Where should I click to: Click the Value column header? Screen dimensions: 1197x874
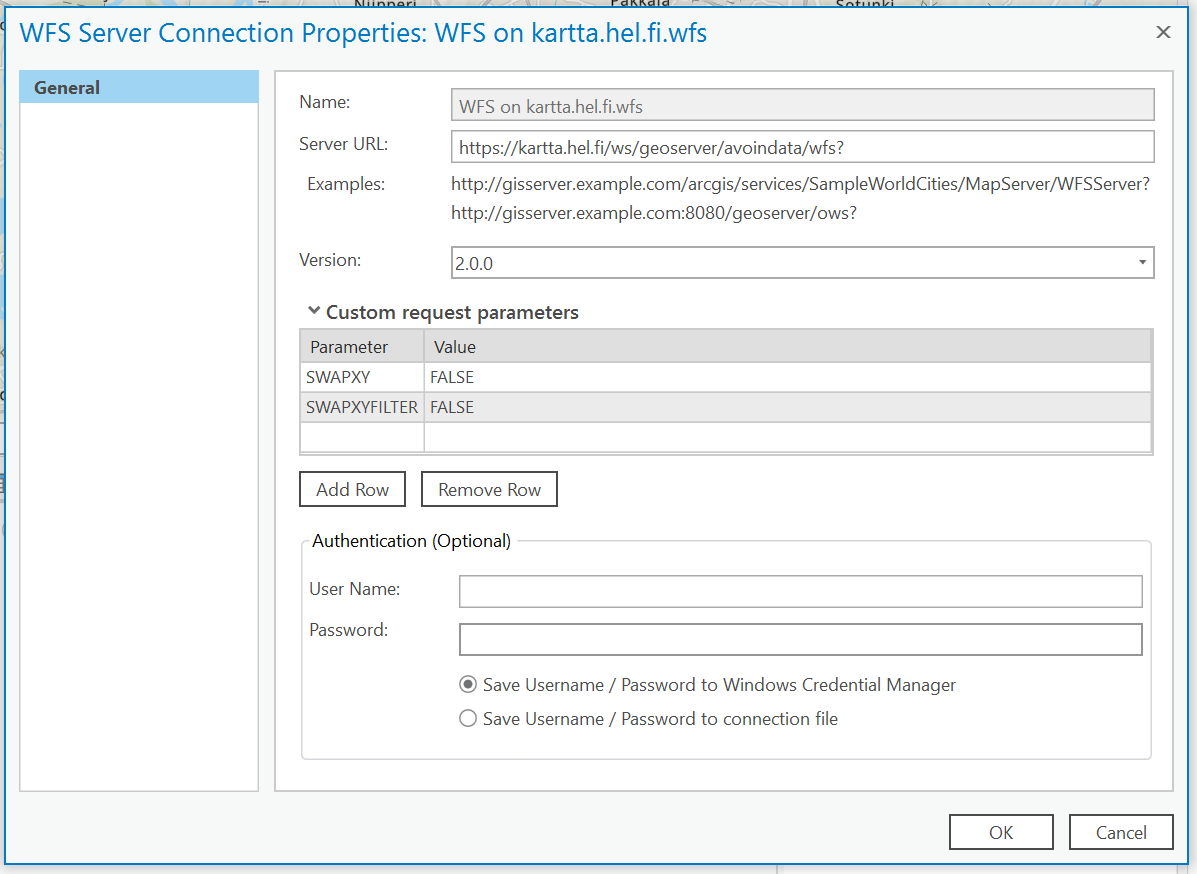(x=455, y=346)
